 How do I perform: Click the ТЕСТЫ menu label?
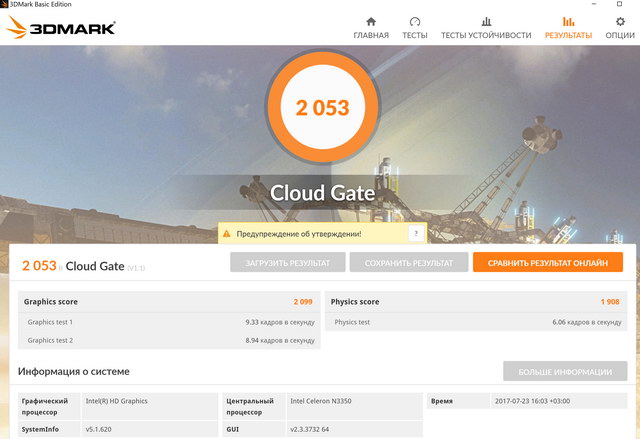point(415,35)
